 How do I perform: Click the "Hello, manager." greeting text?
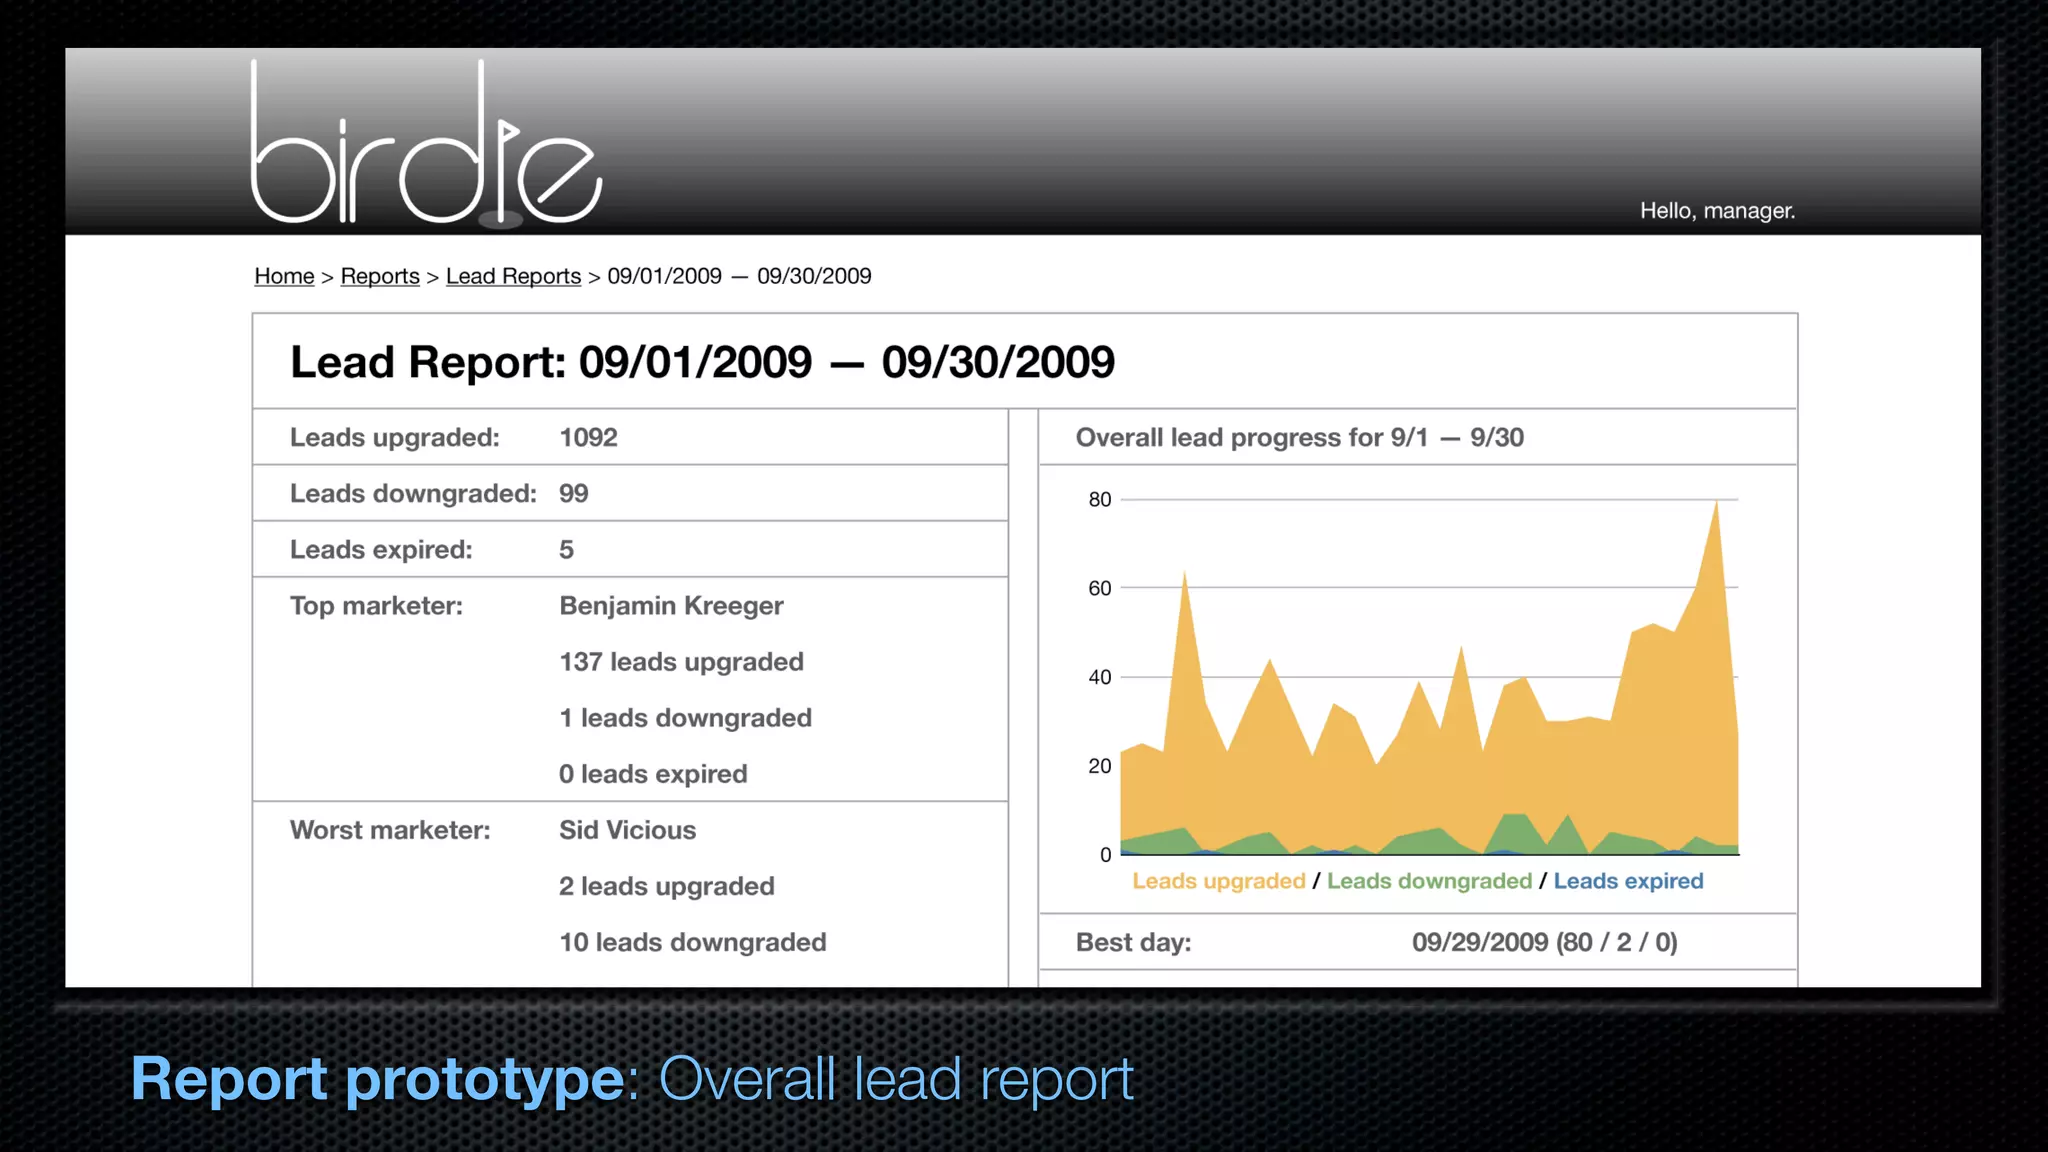tap(1717, 211)
